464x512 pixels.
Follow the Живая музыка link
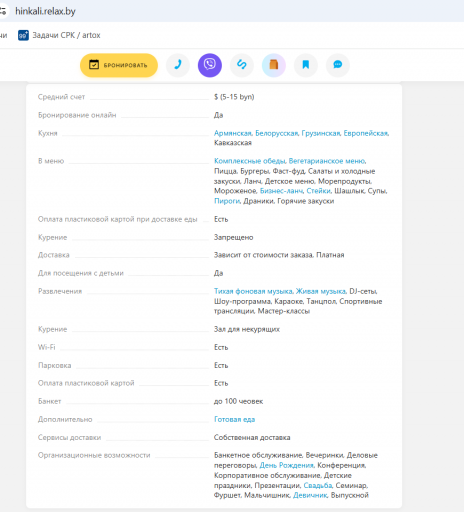(x=321, y=291)
